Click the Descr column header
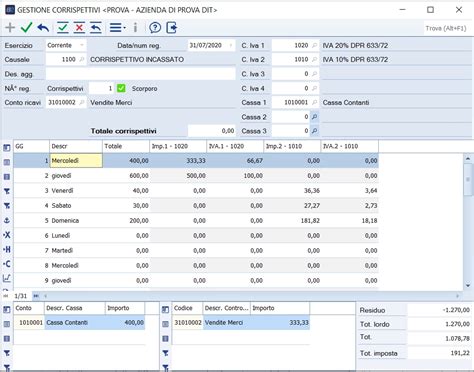Viewport: 474px width, 372px height. point(76,146)
